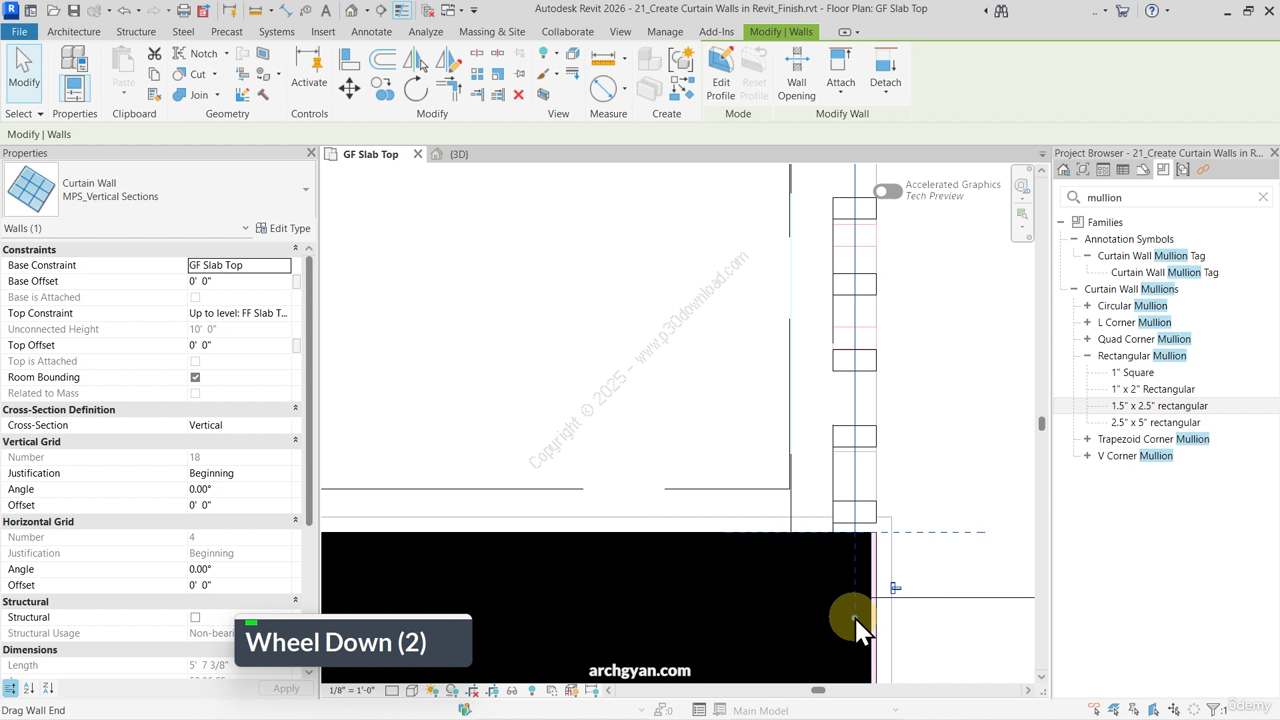
Task: Click the Edit Type button
Action: pyautogui.click(x=283, y=228)
